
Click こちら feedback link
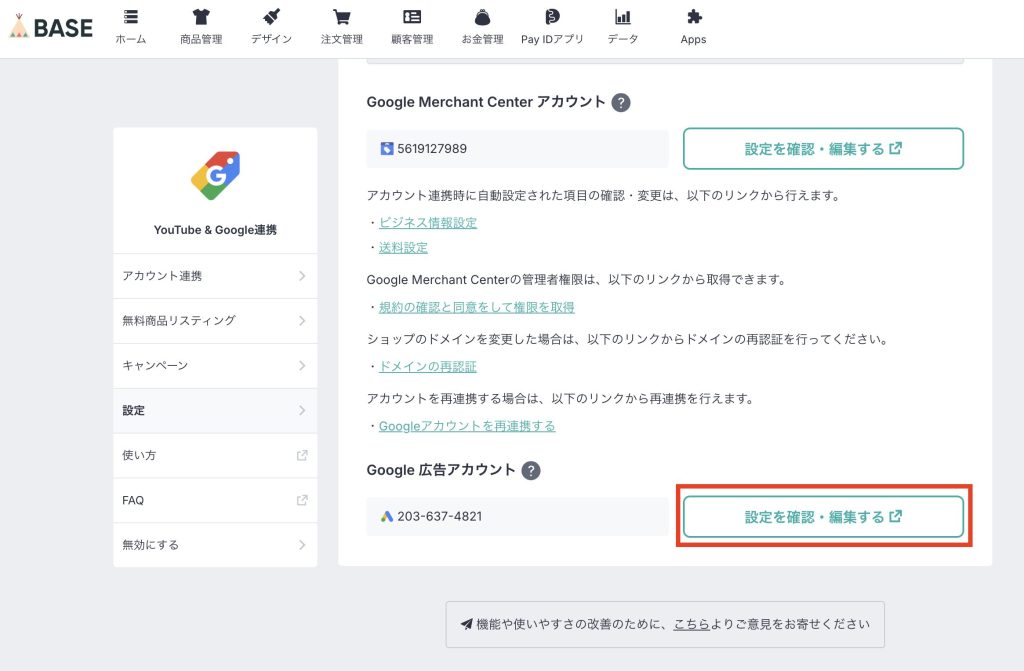(x=692, y=625)
